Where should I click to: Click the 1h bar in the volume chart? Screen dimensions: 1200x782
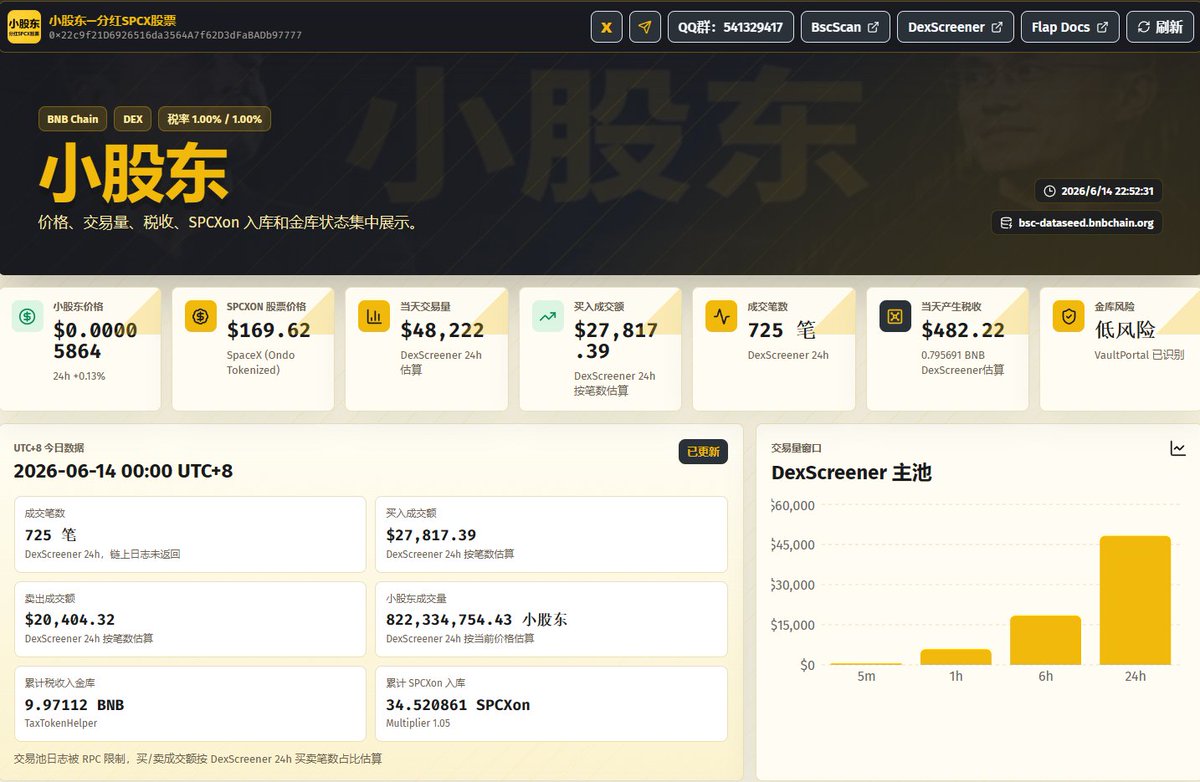coord(956,657)
